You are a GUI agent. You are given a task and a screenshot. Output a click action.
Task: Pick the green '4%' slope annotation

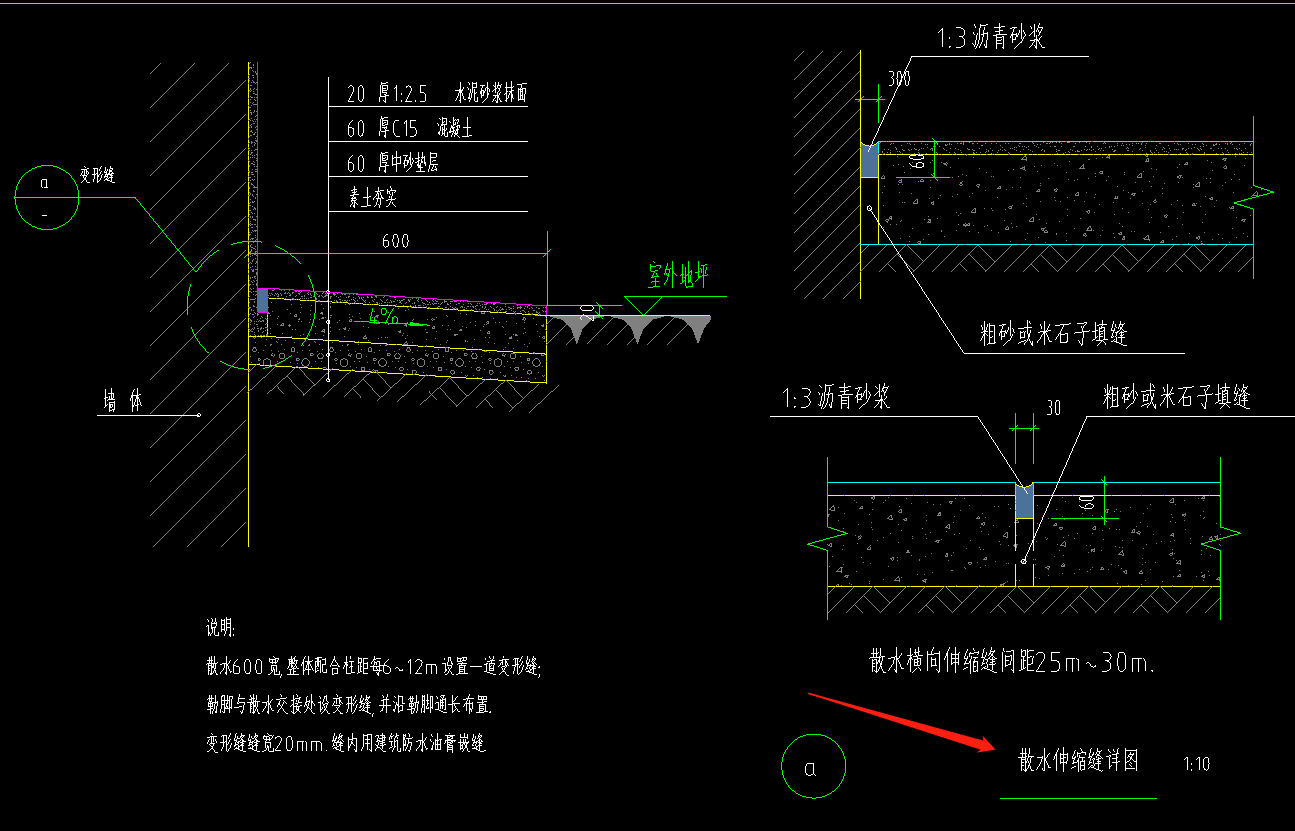tap(383, 316)
